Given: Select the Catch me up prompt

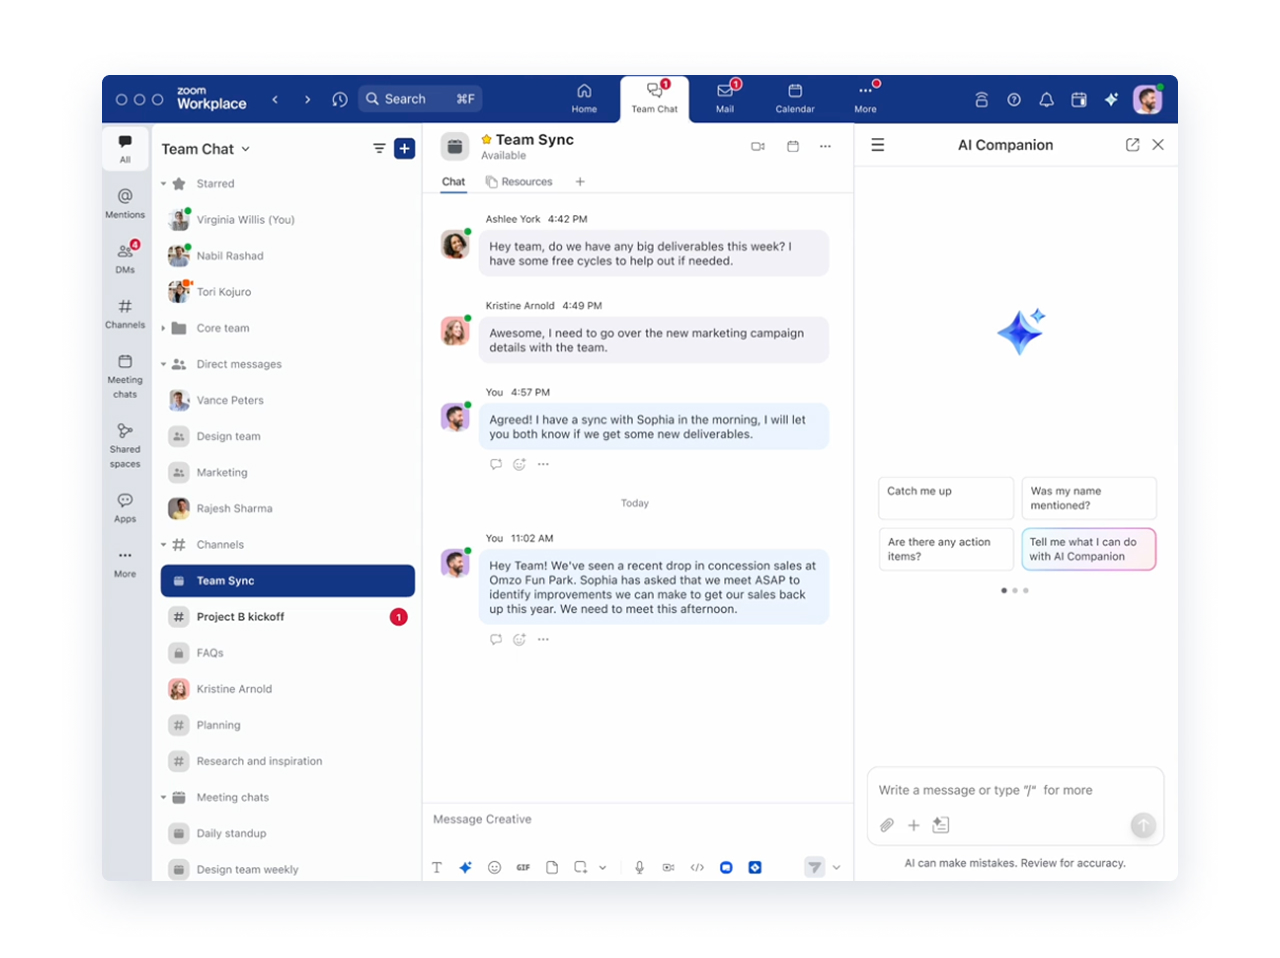Looking at the screenshot, I should [946, 498].
